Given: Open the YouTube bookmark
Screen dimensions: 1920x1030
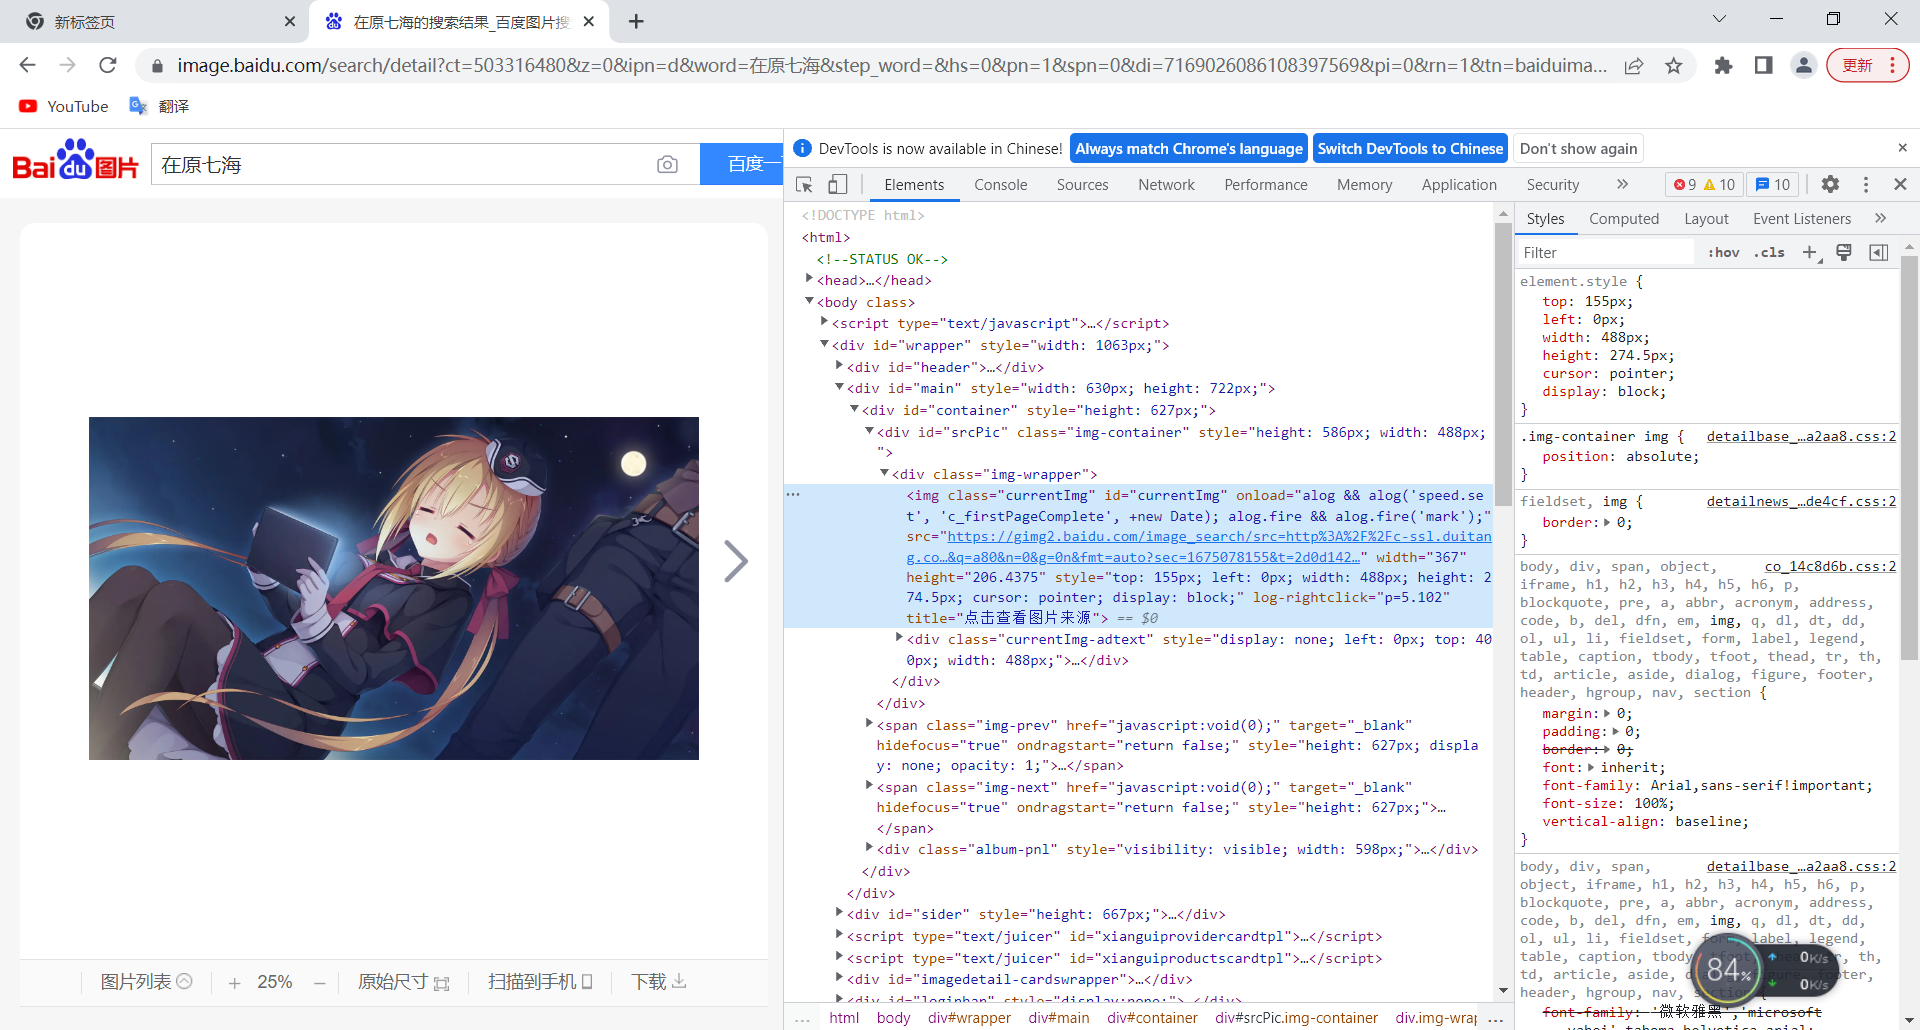Looking at the screenshot, I should pyautogui.click(x=64, y=106).
